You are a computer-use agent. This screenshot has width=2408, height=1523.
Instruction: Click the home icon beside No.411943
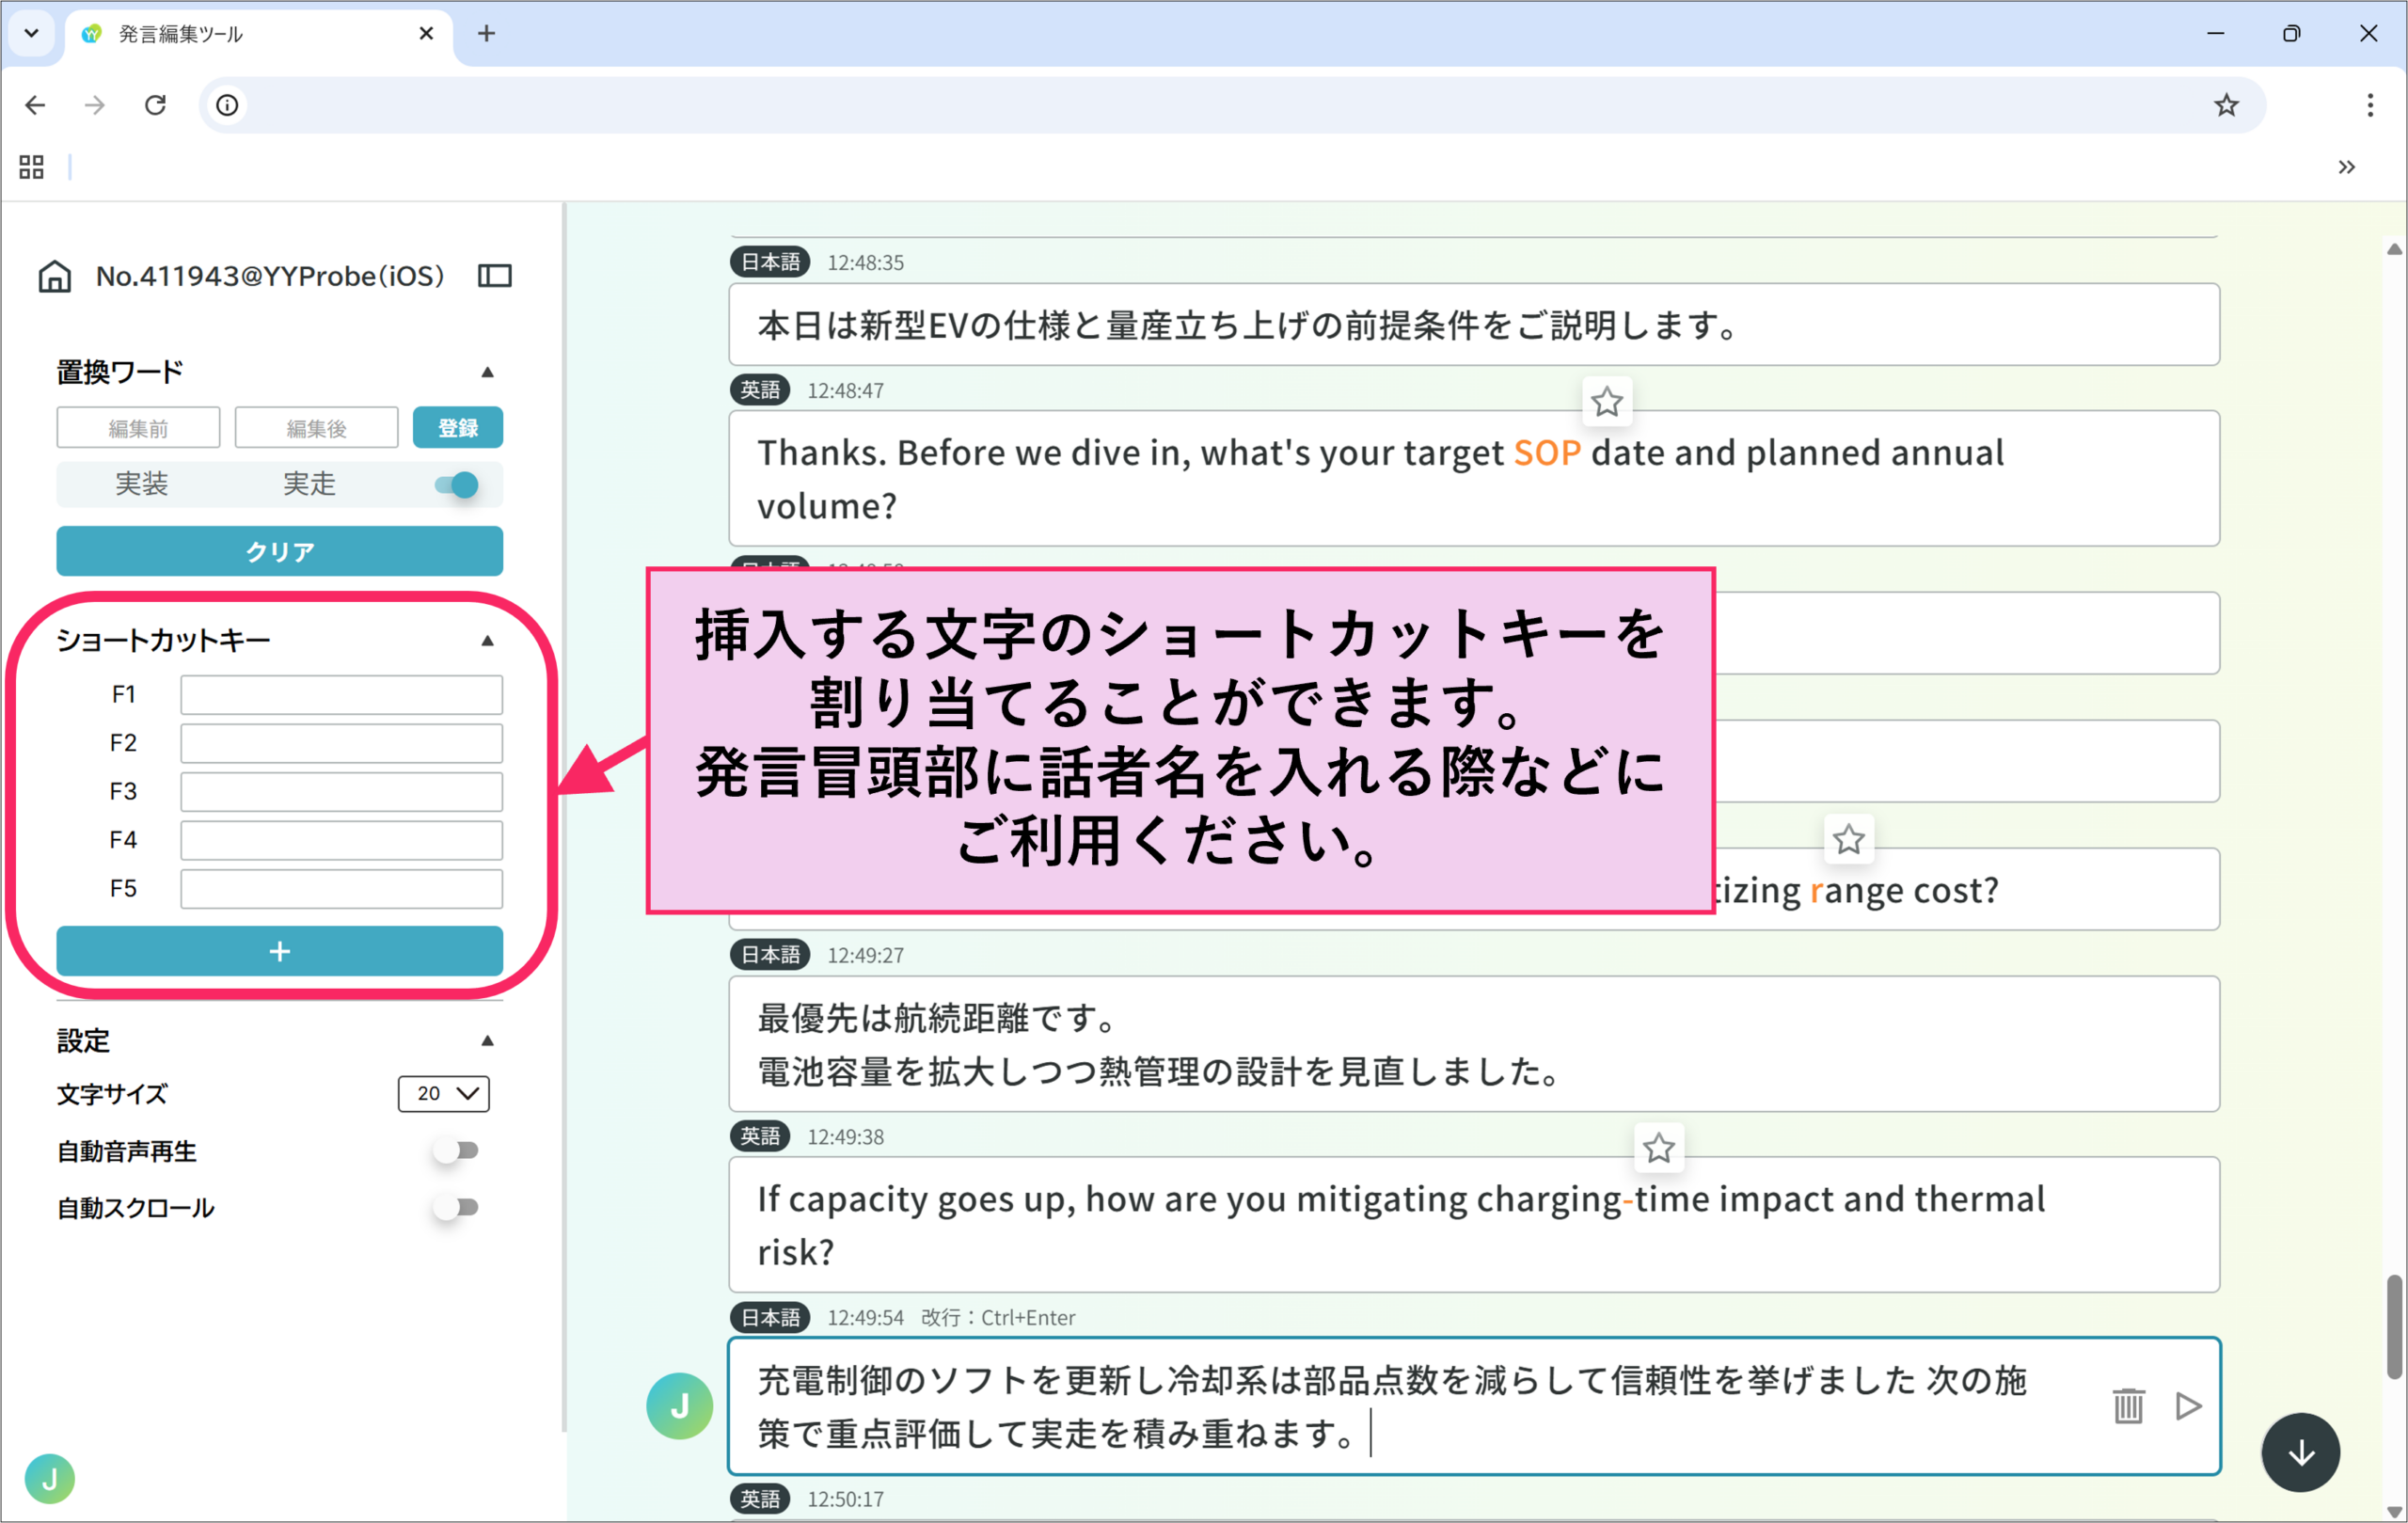(54, 276)
